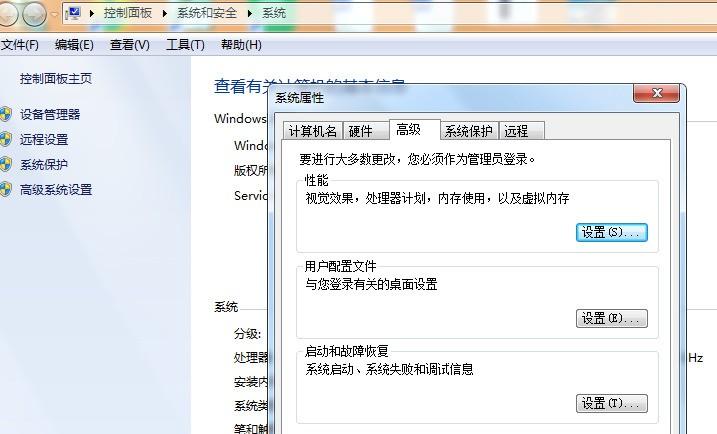Expand breadcrumb arrow before 系统 in address bar

pos(250,14)
